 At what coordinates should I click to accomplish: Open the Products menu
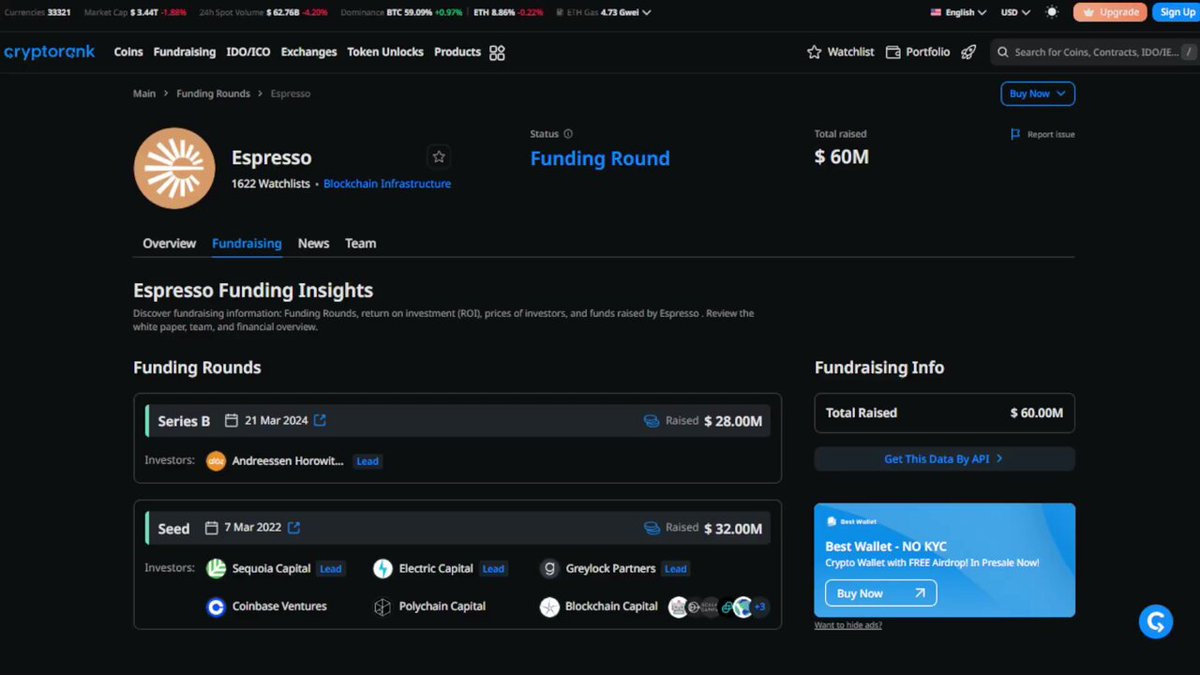coord(457,52)
